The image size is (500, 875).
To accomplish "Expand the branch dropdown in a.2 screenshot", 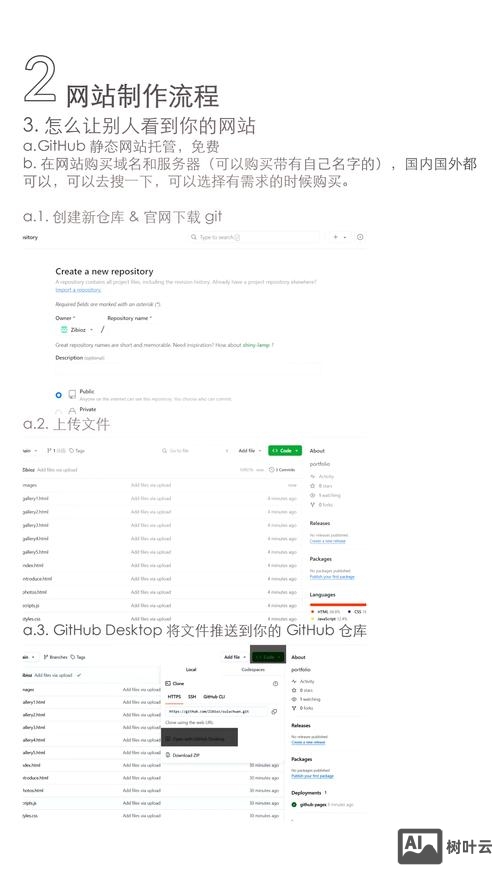I will coord(30,450).
